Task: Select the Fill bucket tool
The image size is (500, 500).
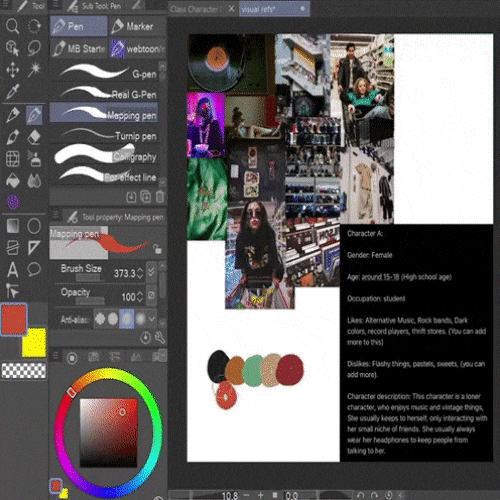Action: (12, 181)
